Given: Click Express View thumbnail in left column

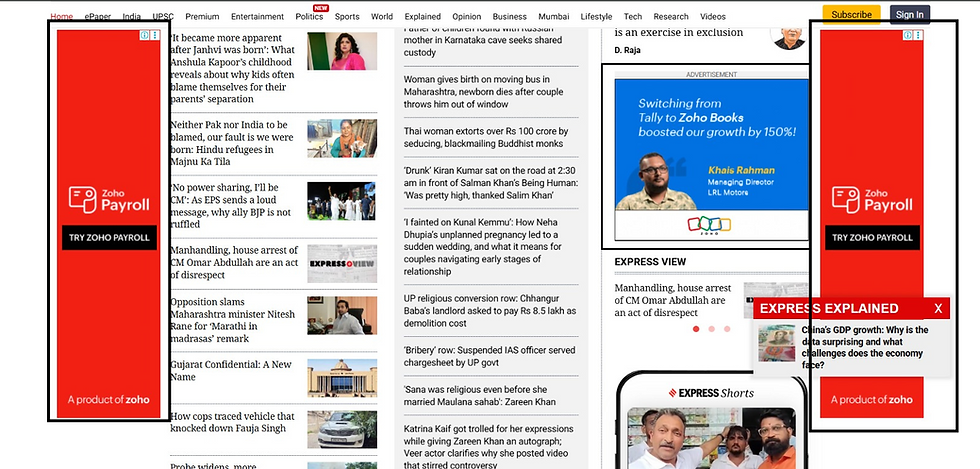Looking at the screenshot, I should [342, 264].
